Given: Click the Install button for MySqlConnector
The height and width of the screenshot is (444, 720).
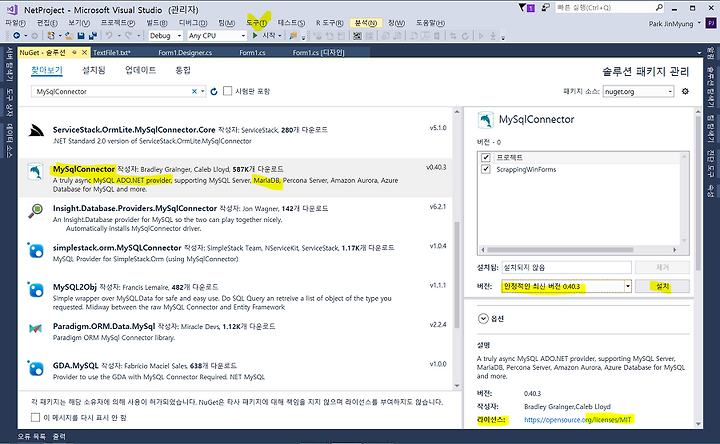Looking at the screenshot, I should coord(663,286).
